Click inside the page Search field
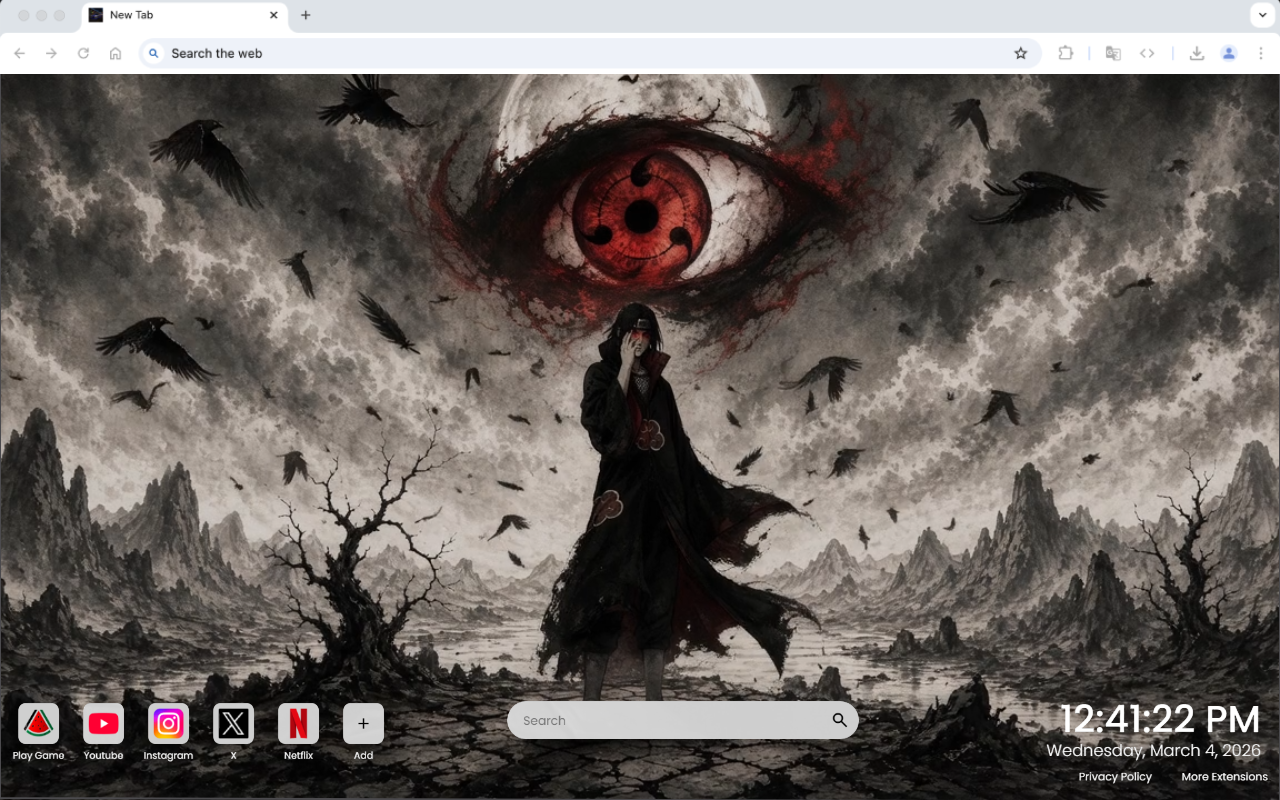 682,720
